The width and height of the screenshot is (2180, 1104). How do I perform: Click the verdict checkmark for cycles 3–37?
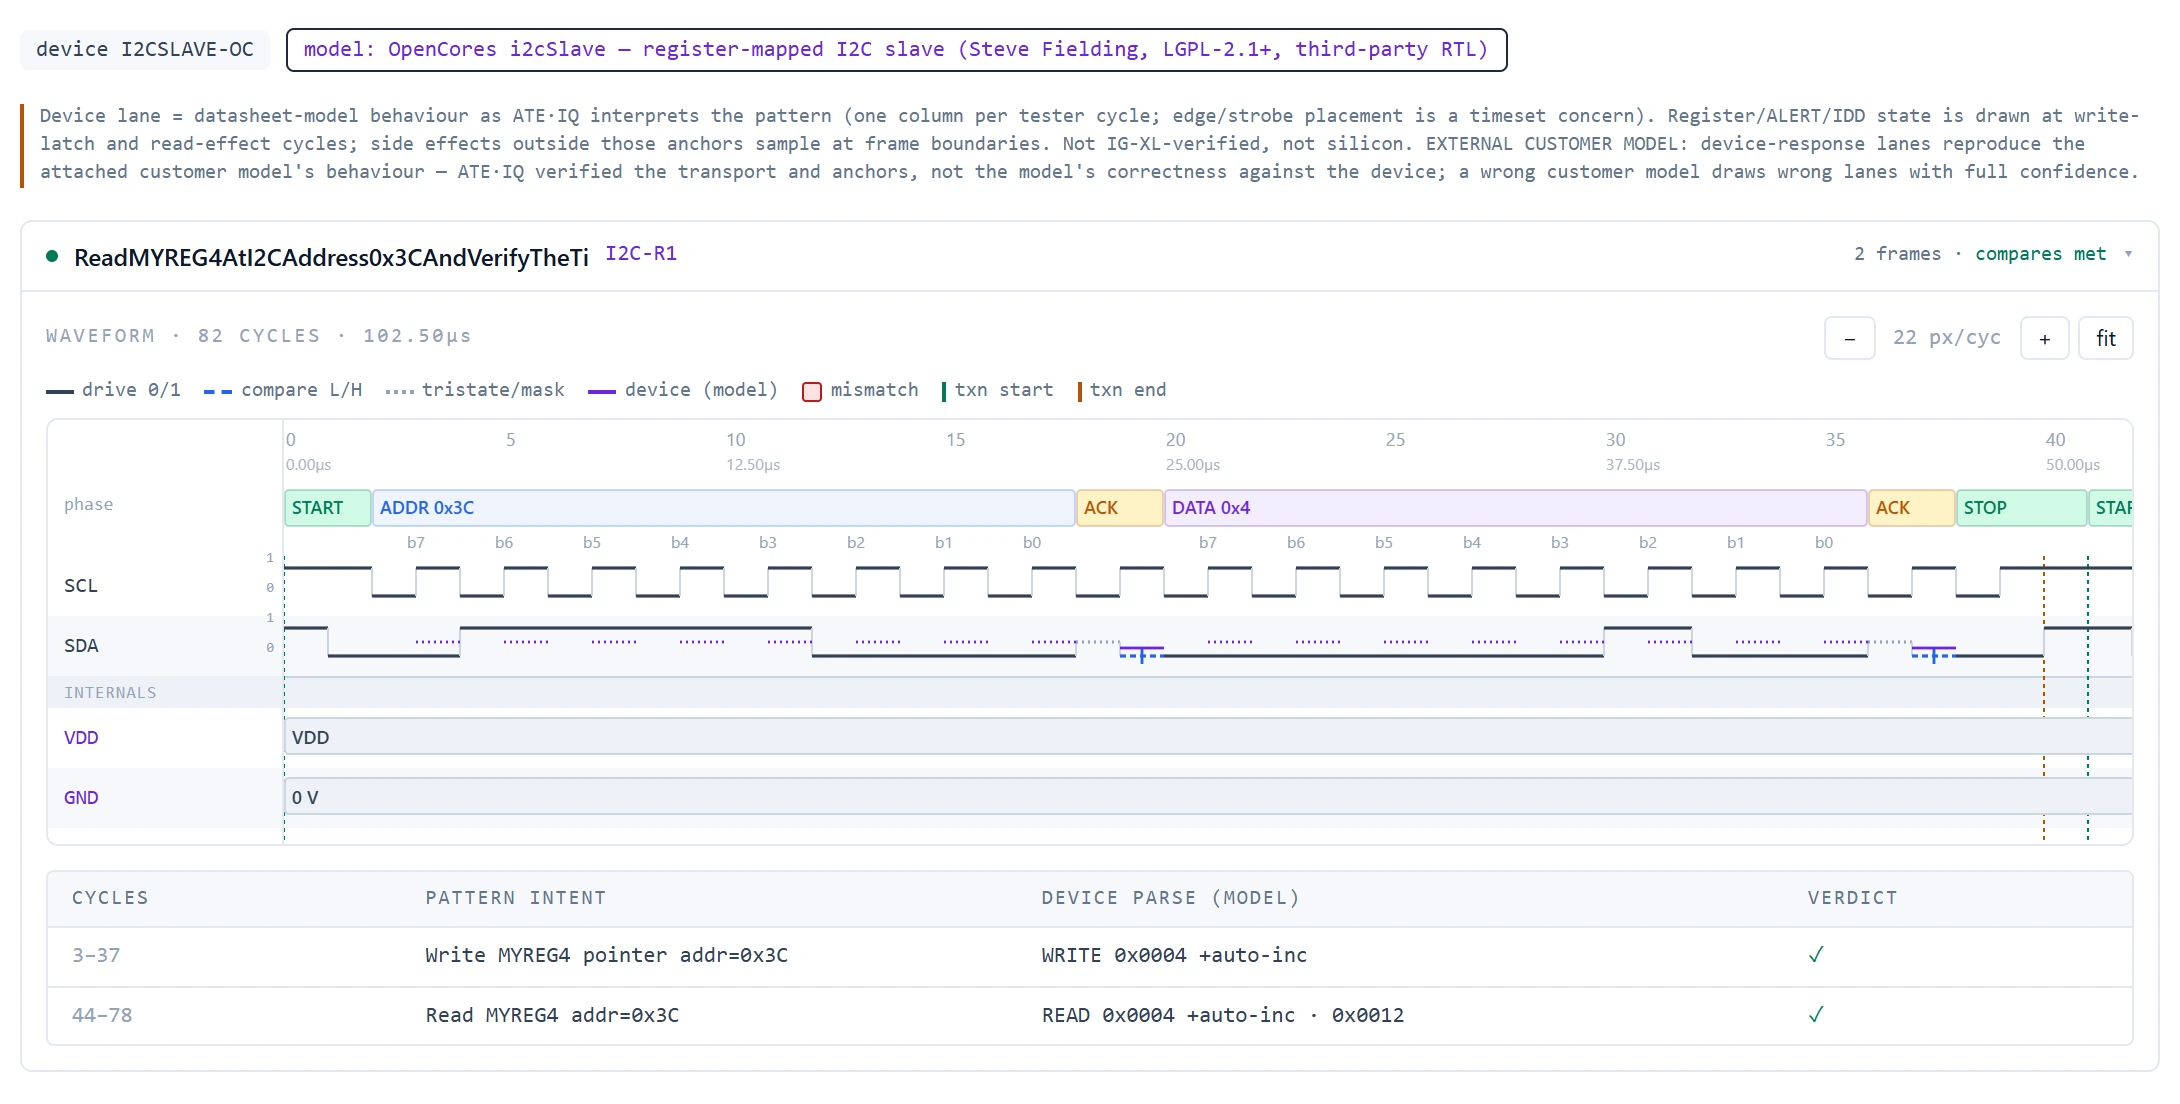point(1816,955)
